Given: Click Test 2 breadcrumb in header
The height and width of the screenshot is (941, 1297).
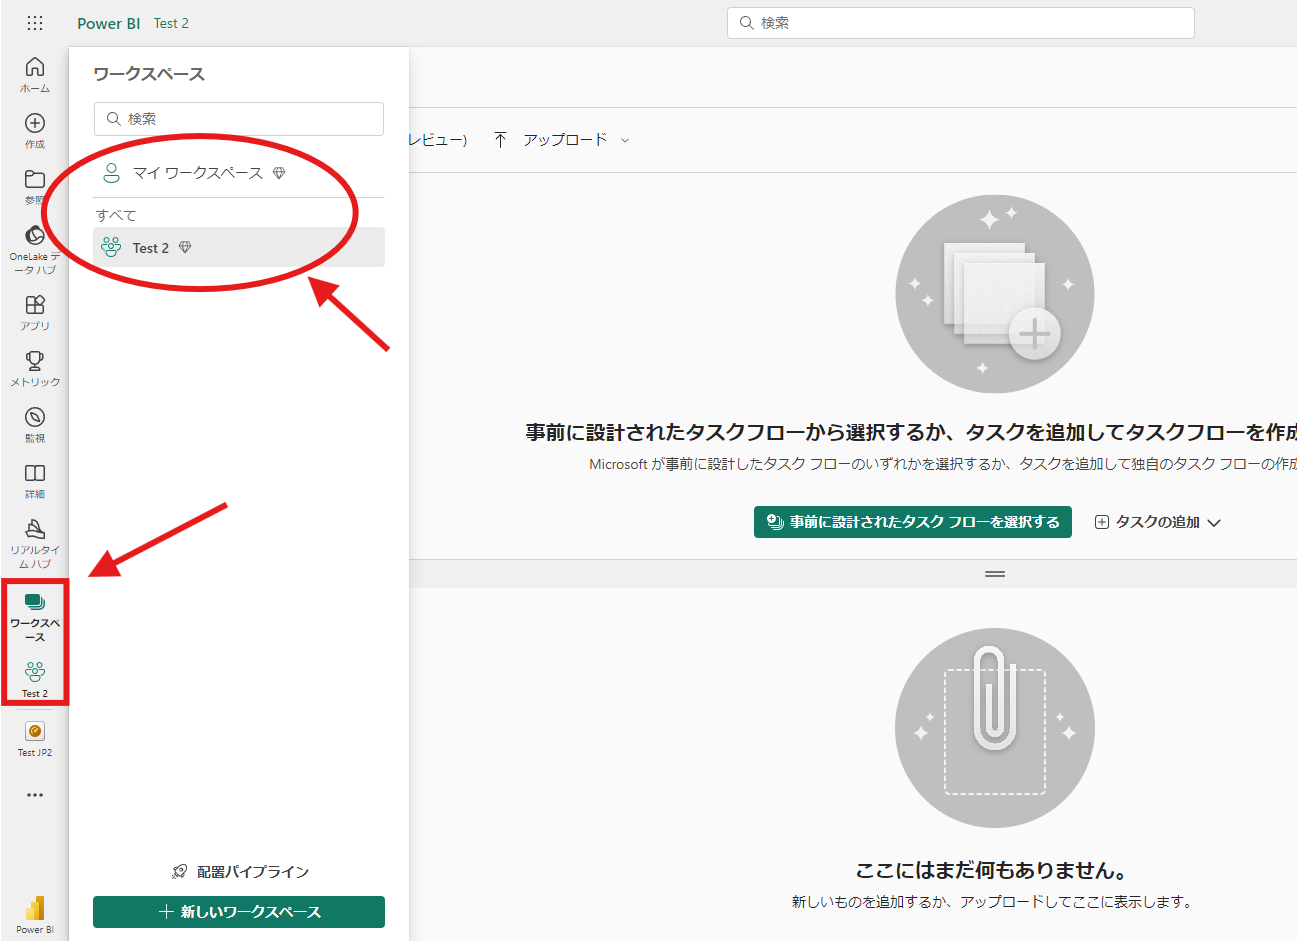Looking at the screenshot, I should pyautogui.click(x=171, y=23).
